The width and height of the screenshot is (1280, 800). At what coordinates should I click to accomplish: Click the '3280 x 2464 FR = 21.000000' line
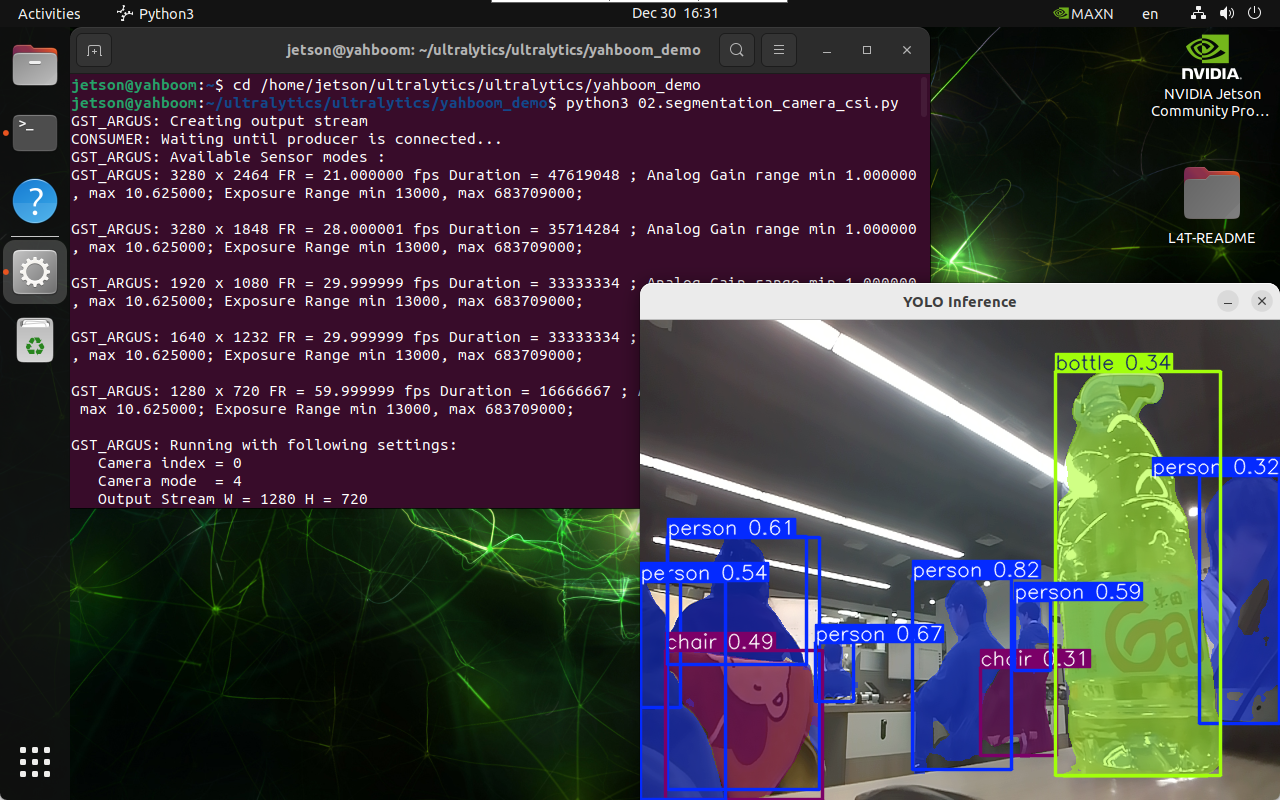click(494, 175)
